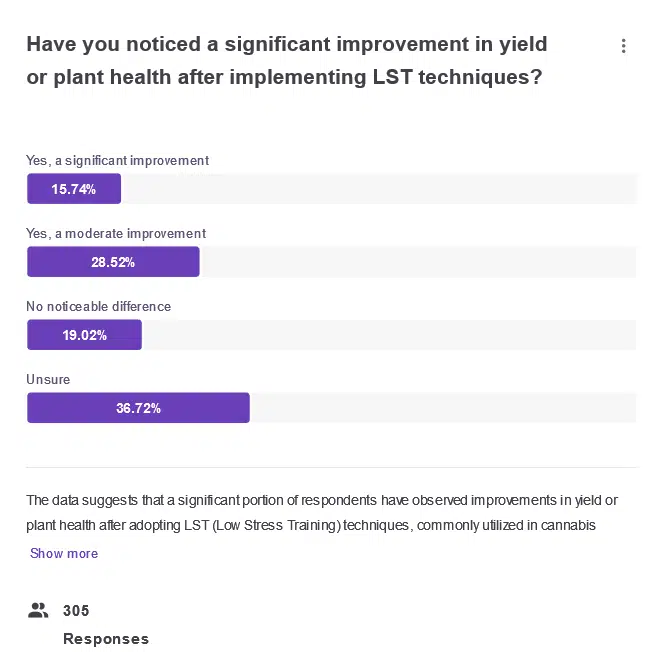Expand the summary with Show more

pyautogui.click(x=64, y=553)
